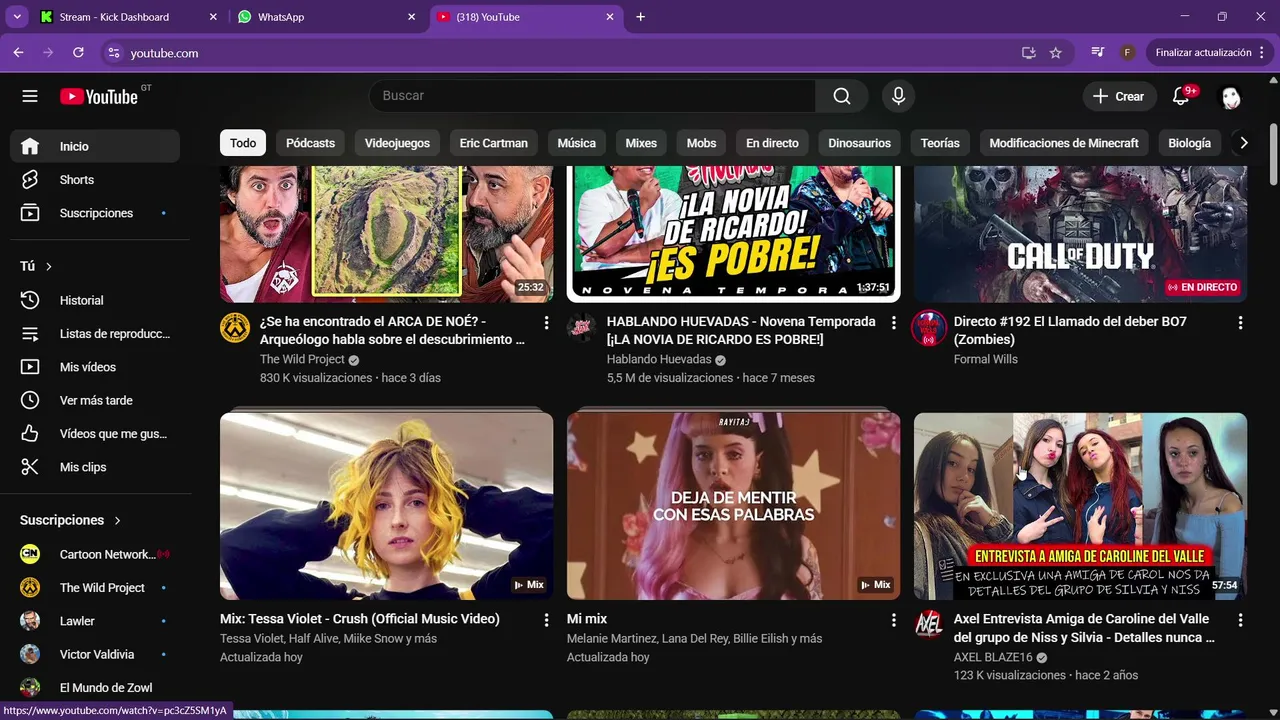Expand the Tú section chevron

pyautogui.click(x=49, y=266)
